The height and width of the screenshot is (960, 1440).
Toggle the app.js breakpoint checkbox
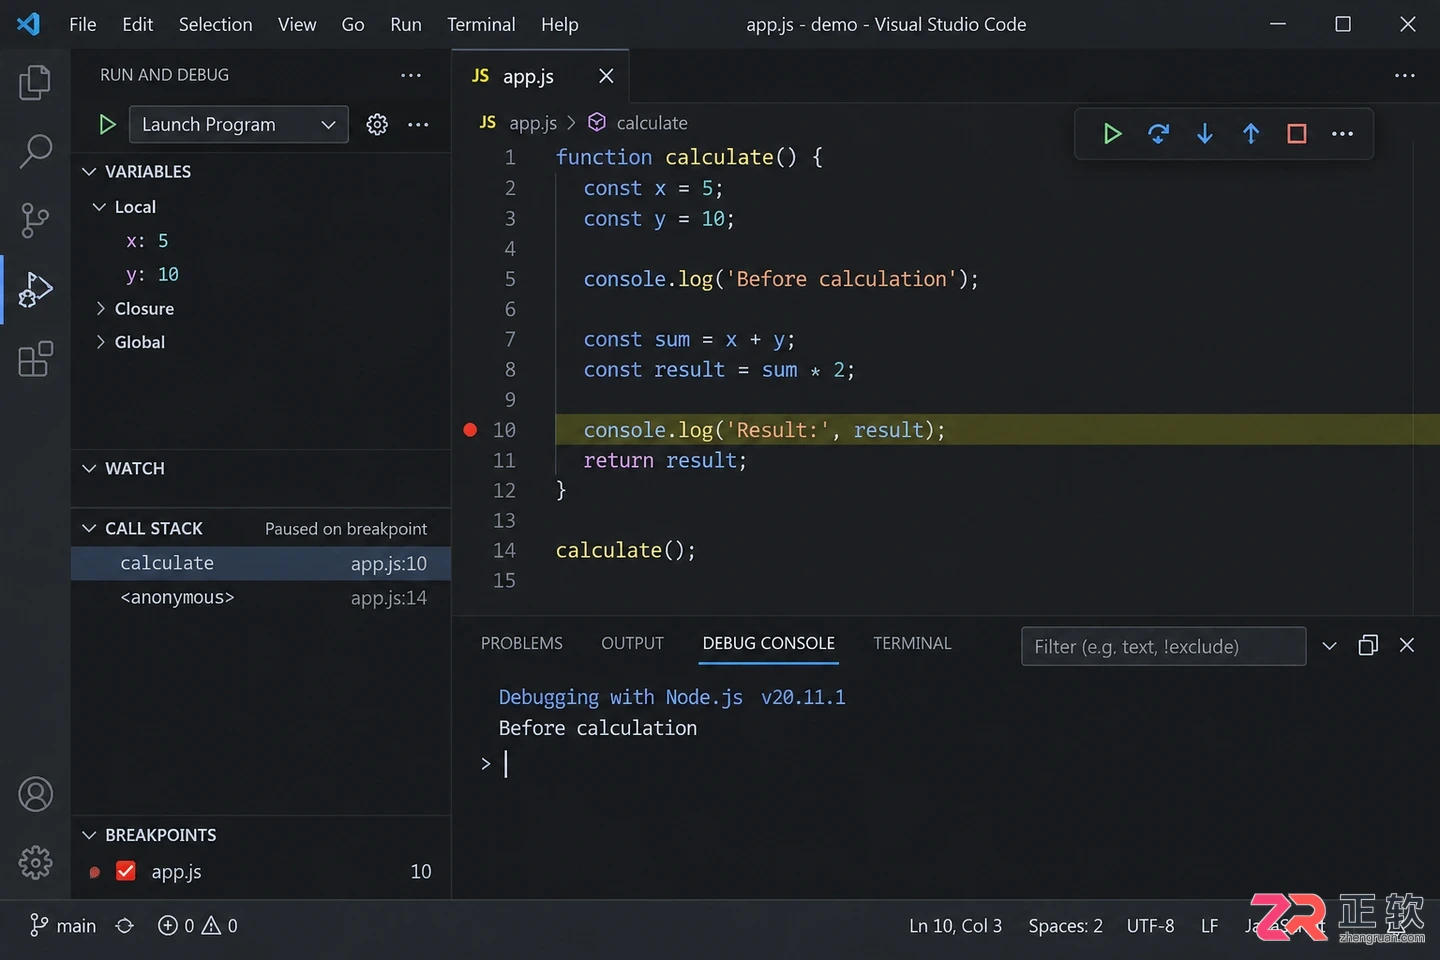pyautogui.click(x=126, y=871)
